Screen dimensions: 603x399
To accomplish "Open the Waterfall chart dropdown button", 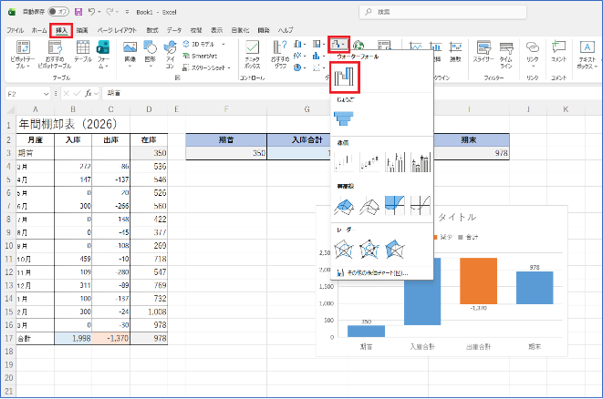I will pyautogui.click(x=339, y=44).
